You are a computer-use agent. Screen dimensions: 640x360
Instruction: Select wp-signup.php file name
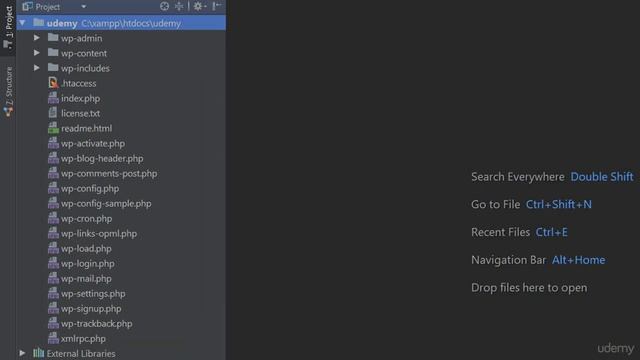tap(91, 309)
